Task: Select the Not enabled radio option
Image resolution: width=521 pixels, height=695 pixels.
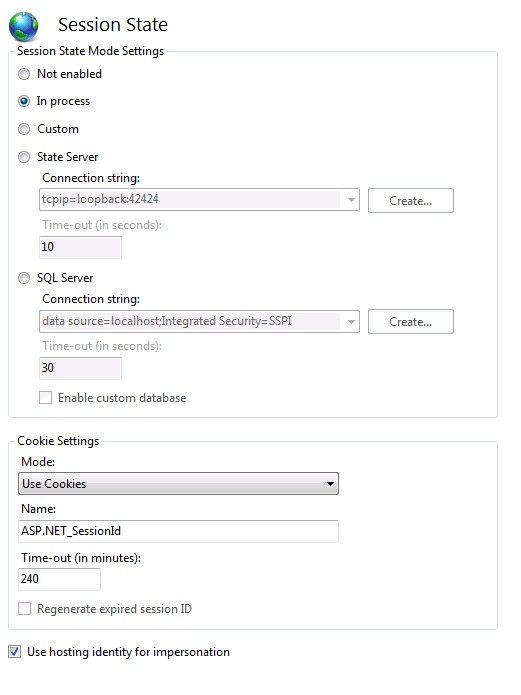Action: click(x=24, y=74)
